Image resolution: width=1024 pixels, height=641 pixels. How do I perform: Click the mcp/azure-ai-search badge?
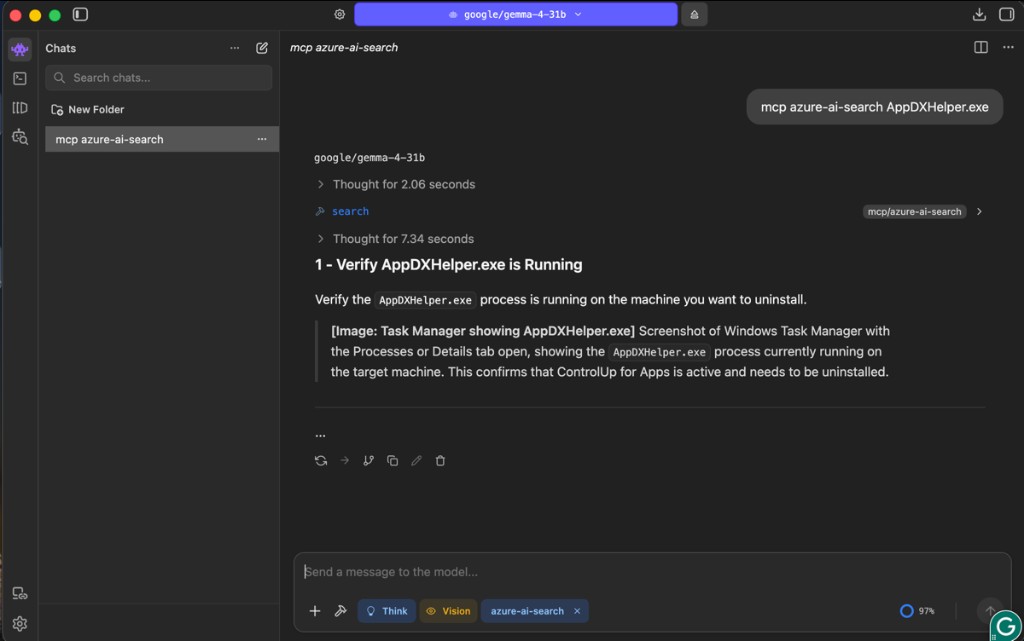pos(914,211)
